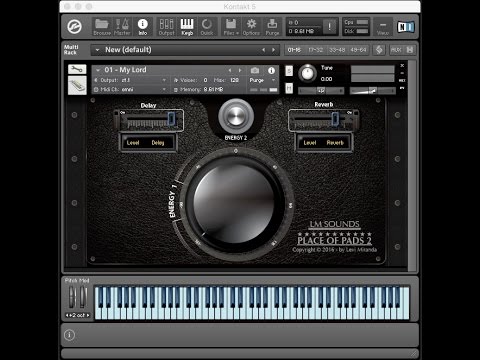Open the Options dialog

(251, 27)
